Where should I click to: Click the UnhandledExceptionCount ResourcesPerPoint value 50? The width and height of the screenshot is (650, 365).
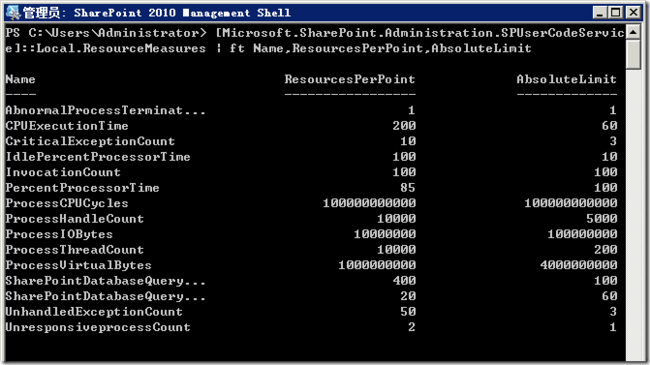[408, 311]
